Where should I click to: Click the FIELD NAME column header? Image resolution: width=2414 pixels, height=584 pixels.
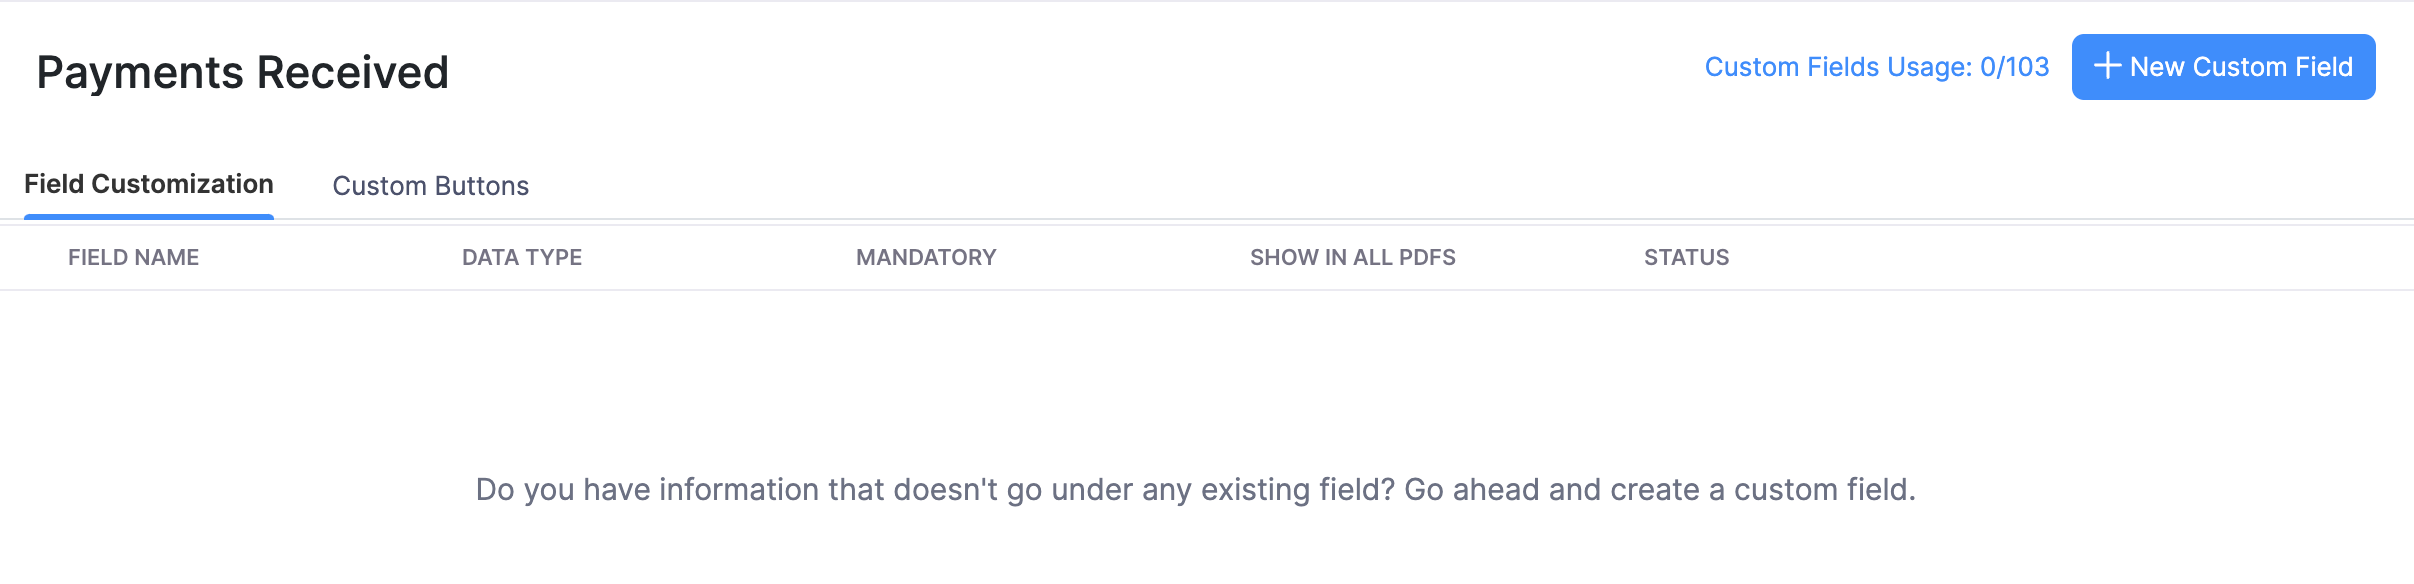click(134, 257)
